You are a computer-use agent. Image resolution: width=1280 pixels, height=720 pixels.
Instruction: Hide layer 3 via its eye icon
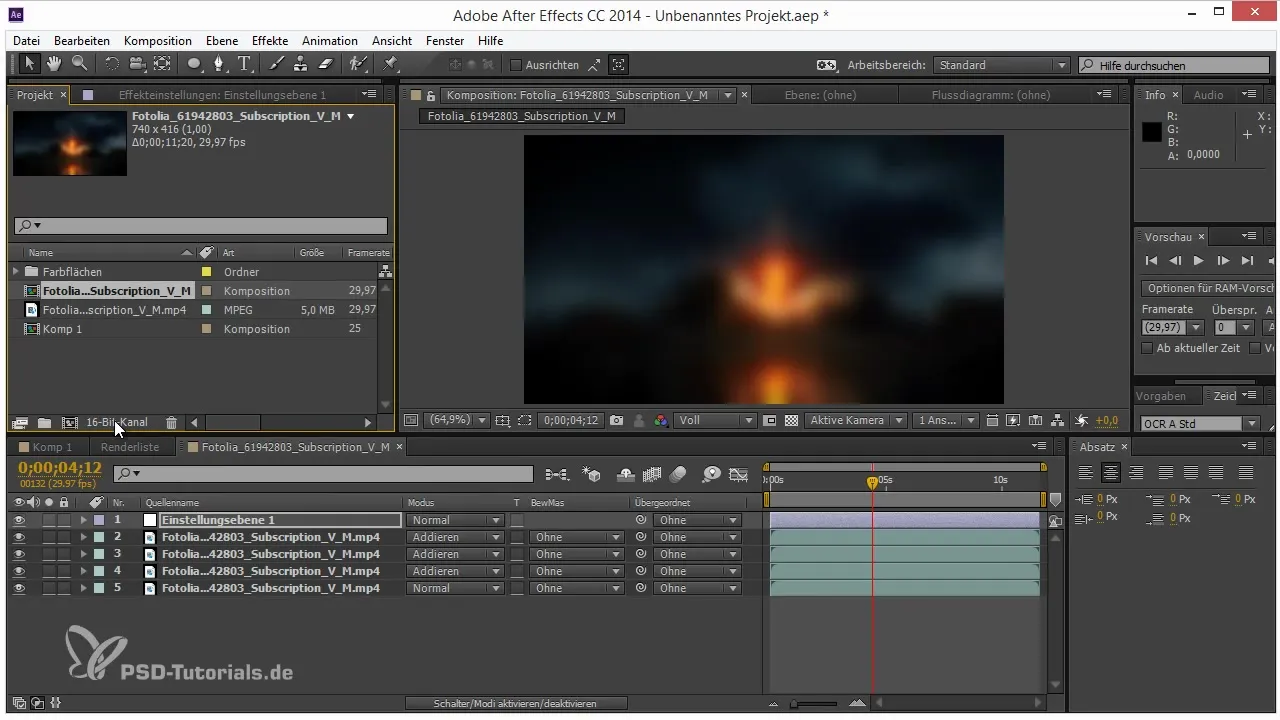(x=18, y=554)
